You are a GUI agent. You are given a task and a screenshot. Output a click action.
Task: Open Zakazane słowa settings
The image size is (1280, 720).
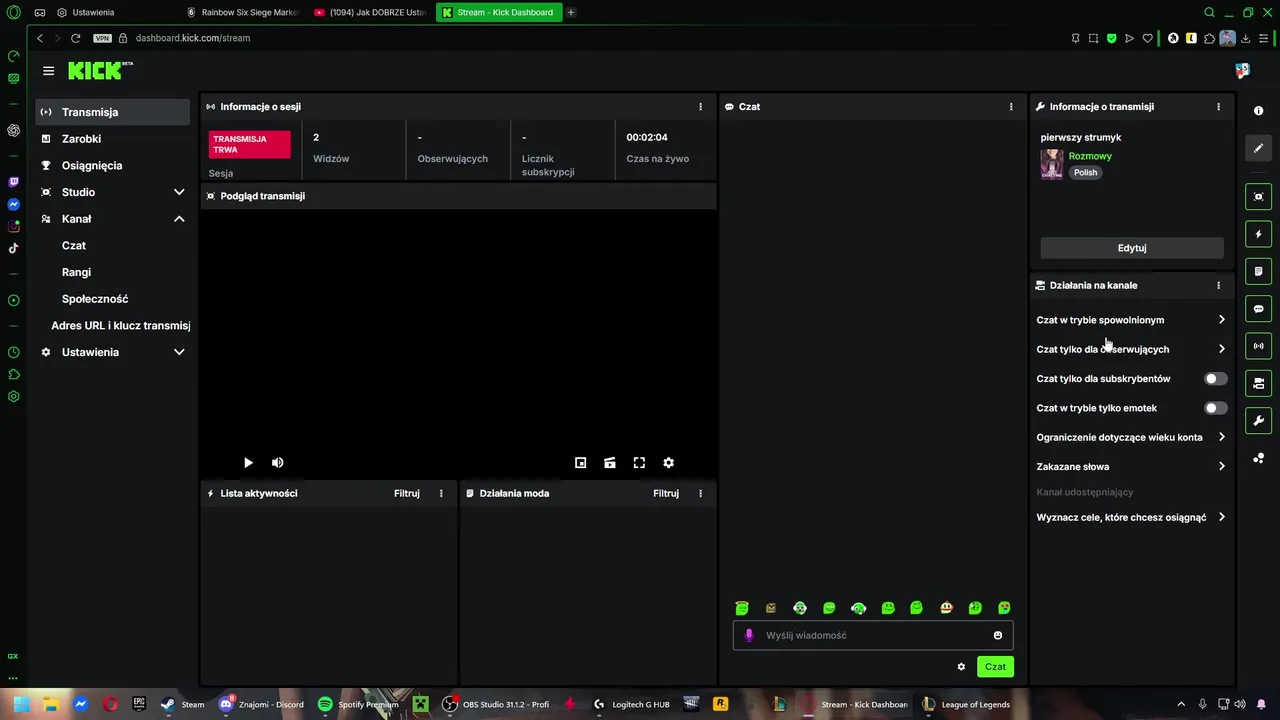tap(1131, 467)
